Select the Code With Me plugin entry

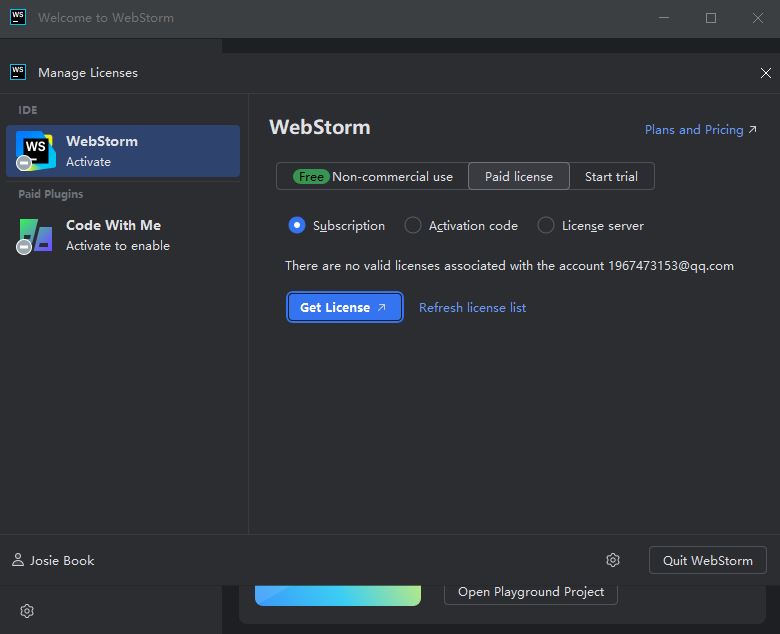[x=123, y=235]
